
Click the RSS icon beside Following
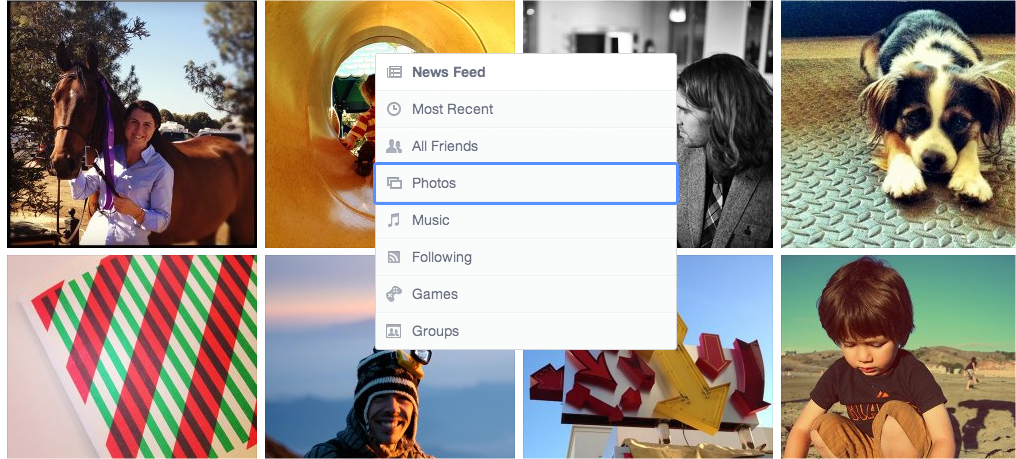tap(394, 257)
